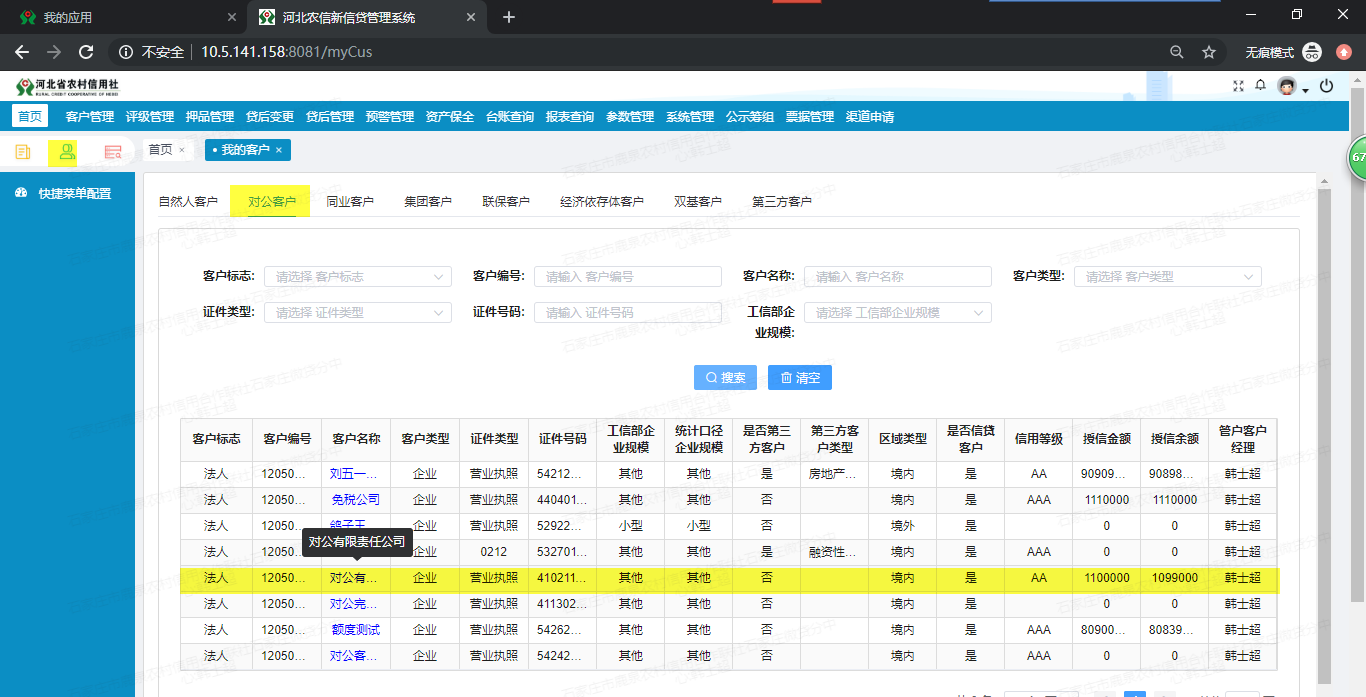Open the 工信部企业规模 dropdown
1366x697 pixels.
897,312
